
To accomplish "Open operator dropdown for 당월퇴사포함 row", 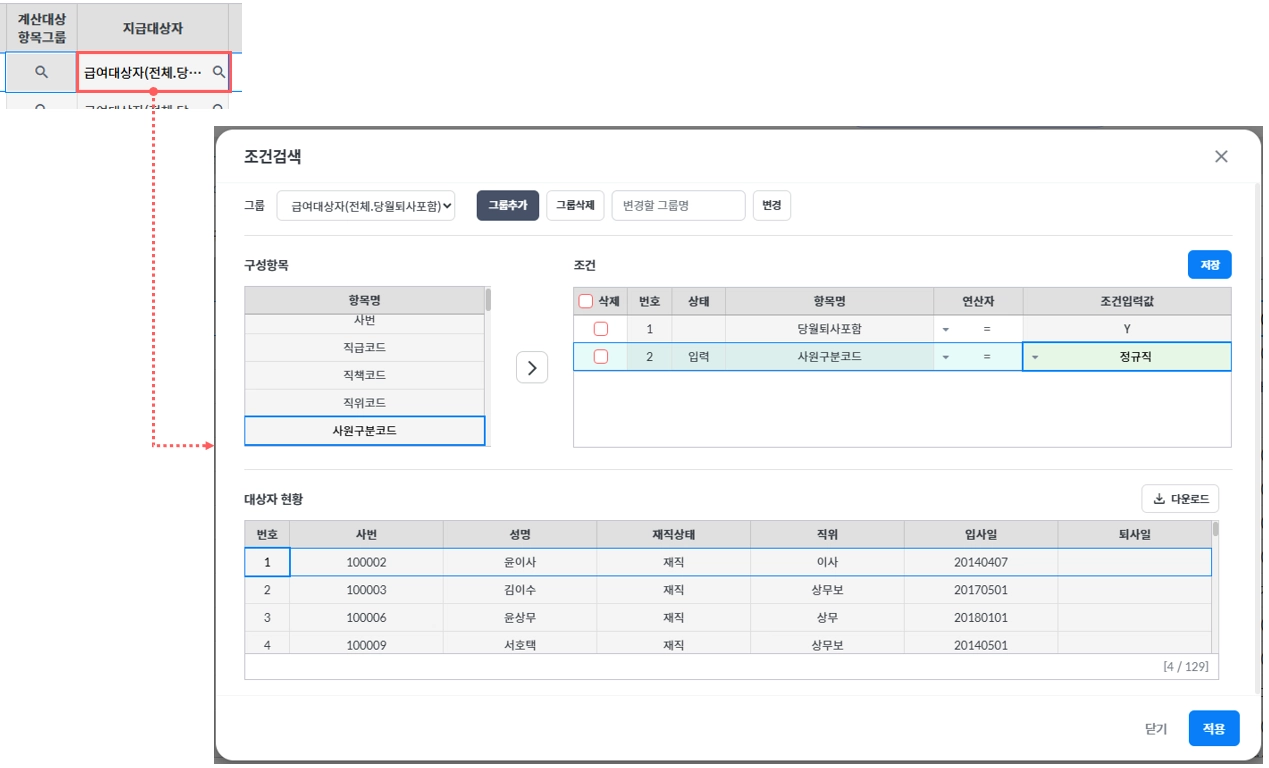I will [946, 329].
